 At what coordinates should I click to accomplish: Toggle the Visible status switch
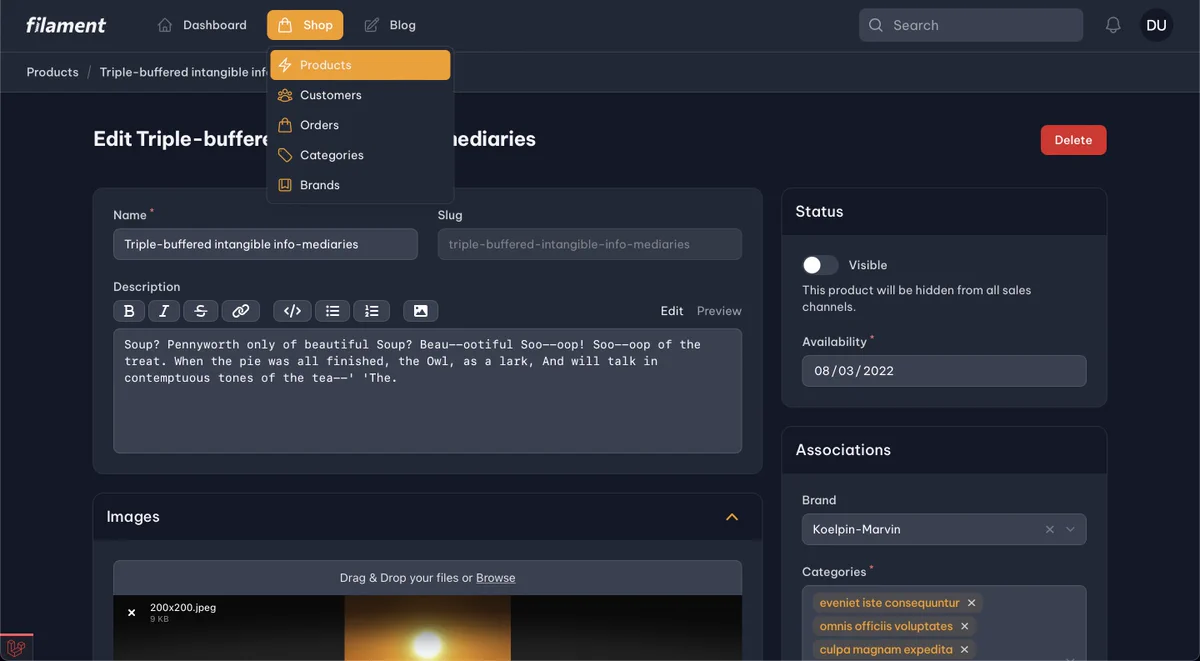coord(820,265)
